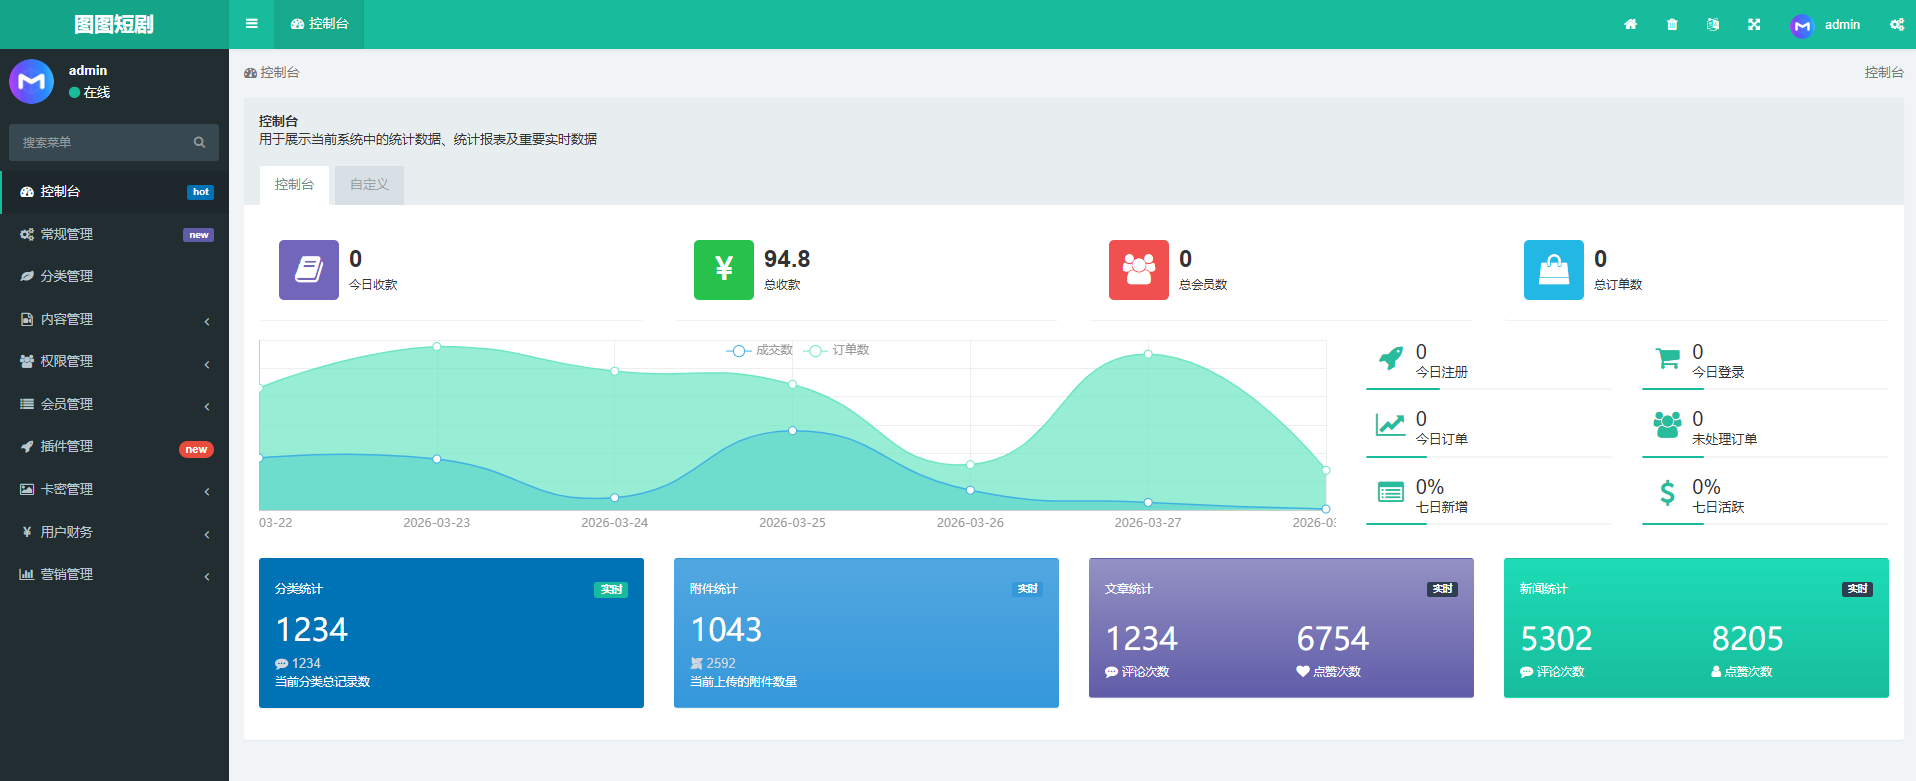
Task: Click the trash clear-cache icon
Action: coord(1672,24)
